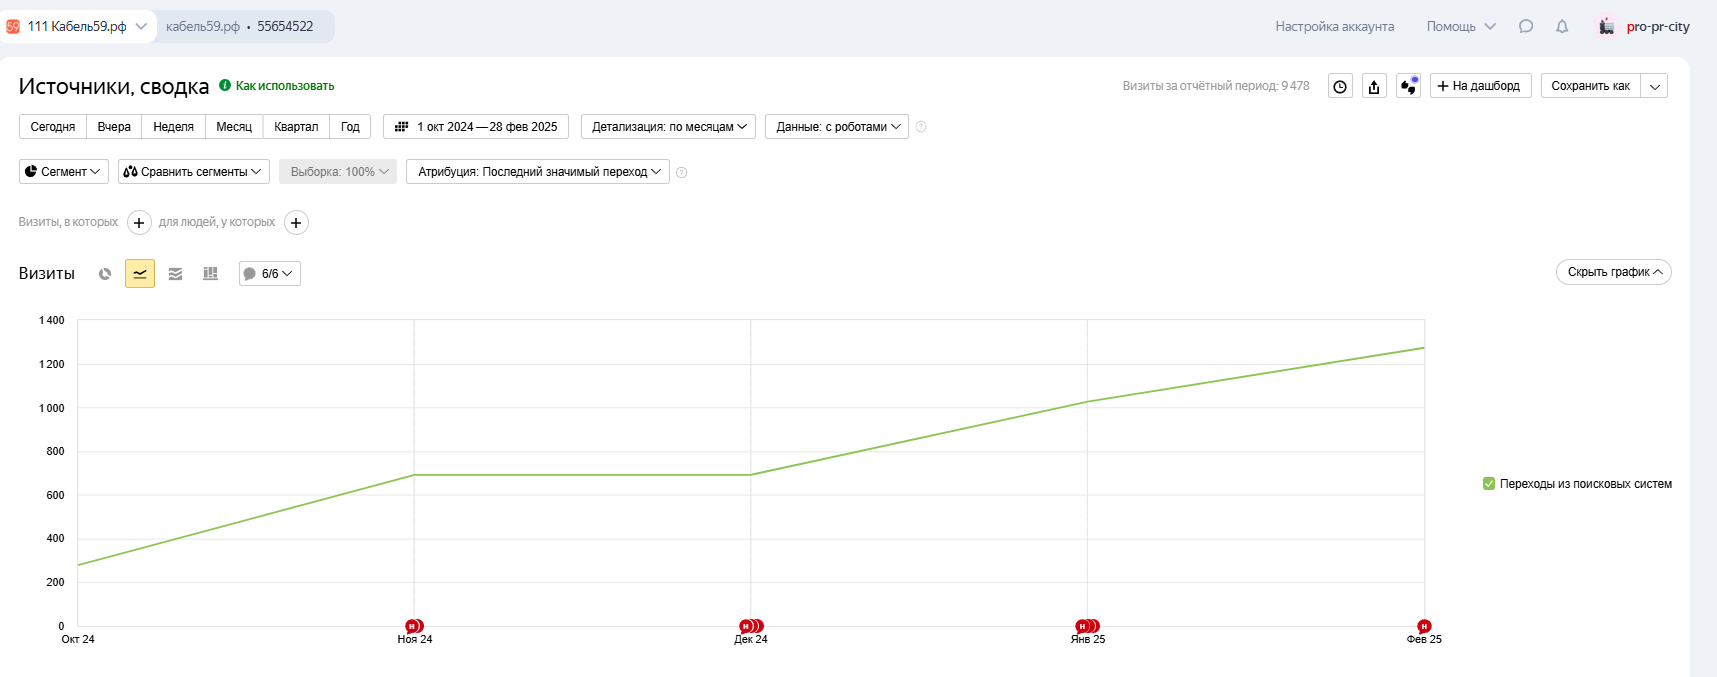Open the 'Детализация: по месяцам' dropdown
Image resolution: width=1717 pixels, height=677 pixels.
668,127
